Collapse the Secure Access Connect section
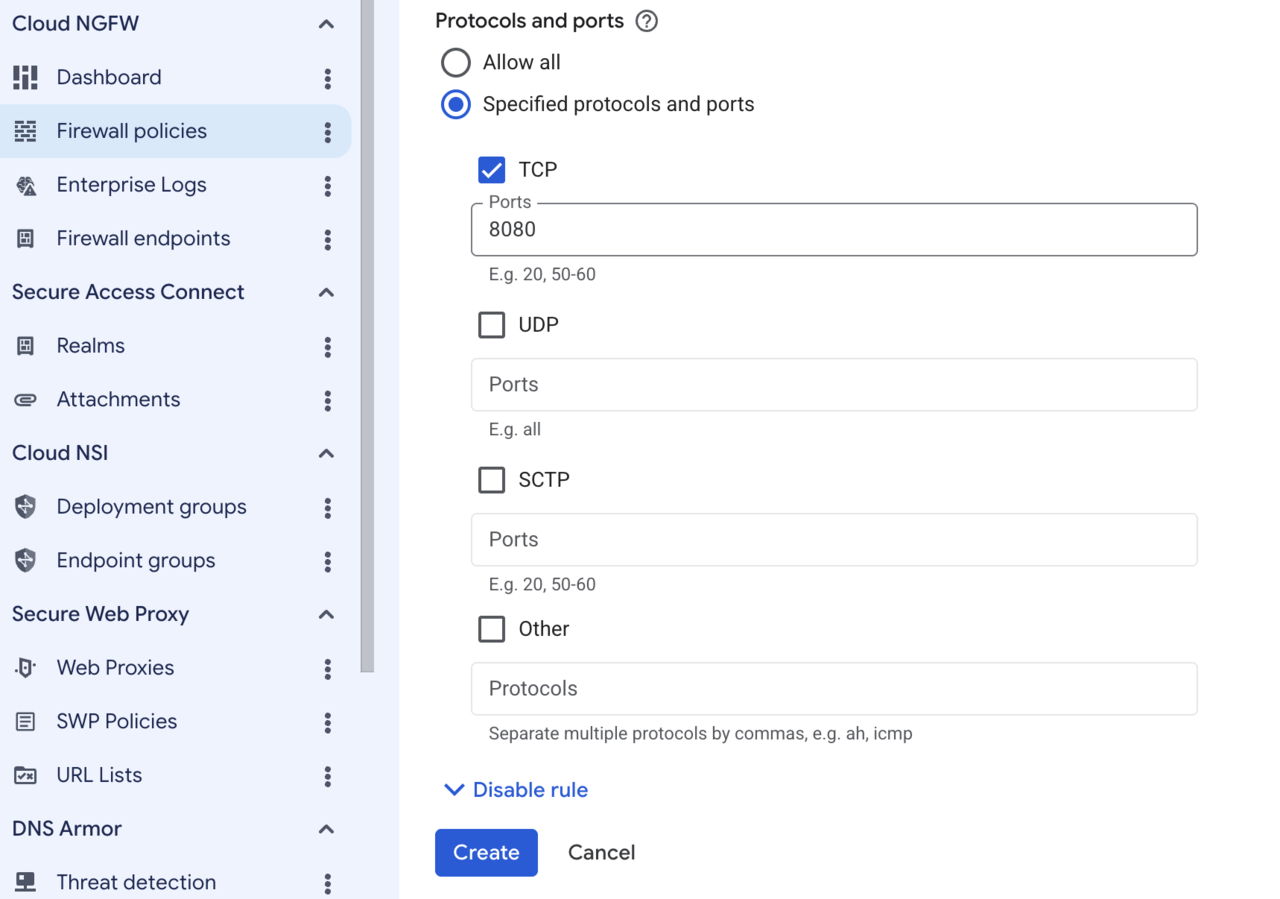 point(326,292)
